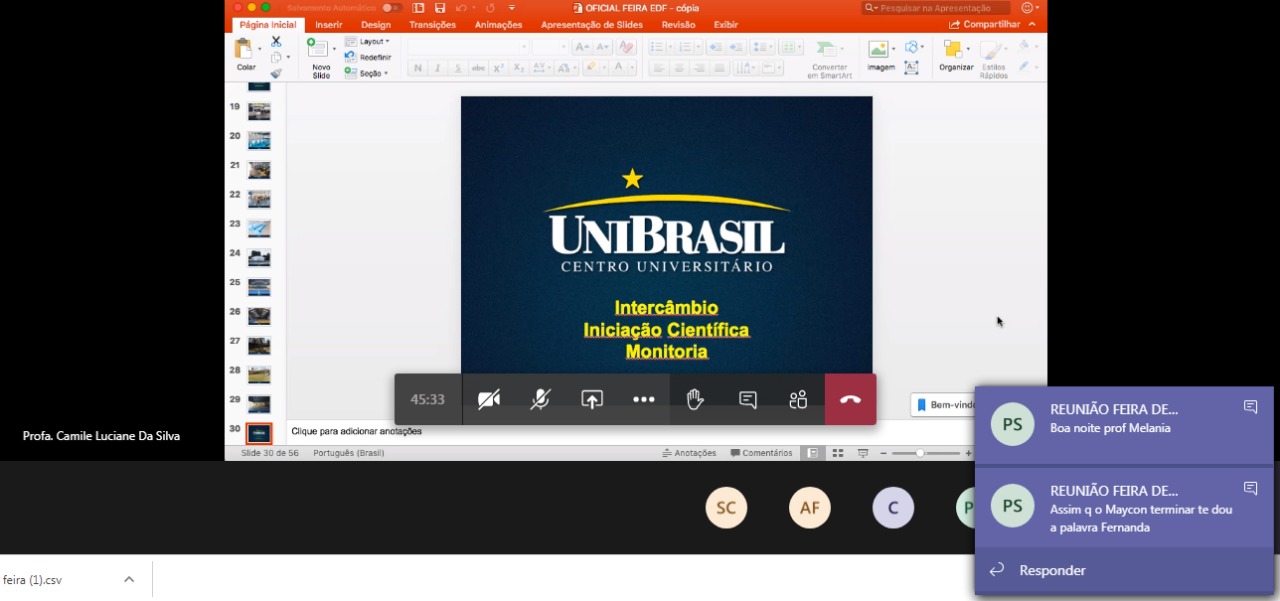Image resolution: width=1280 pixels, height=601 pixels.
Task: Click the smiley feedback icon
Action: point(1028,8)
